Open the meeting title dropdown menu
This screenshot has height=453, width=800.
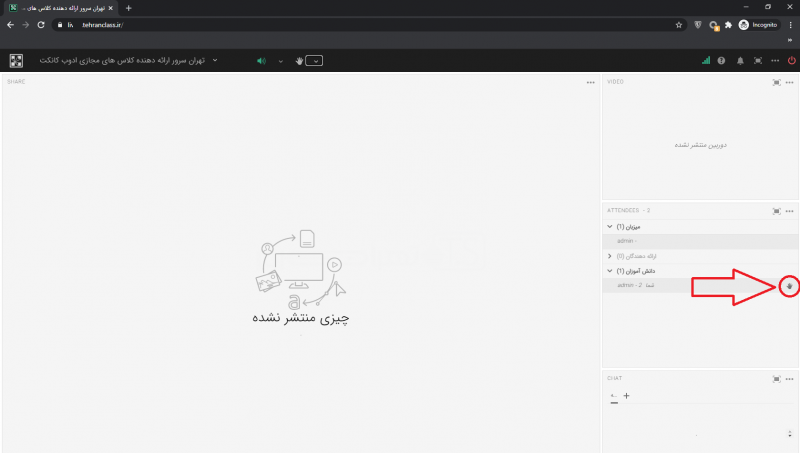coord(215,61)
